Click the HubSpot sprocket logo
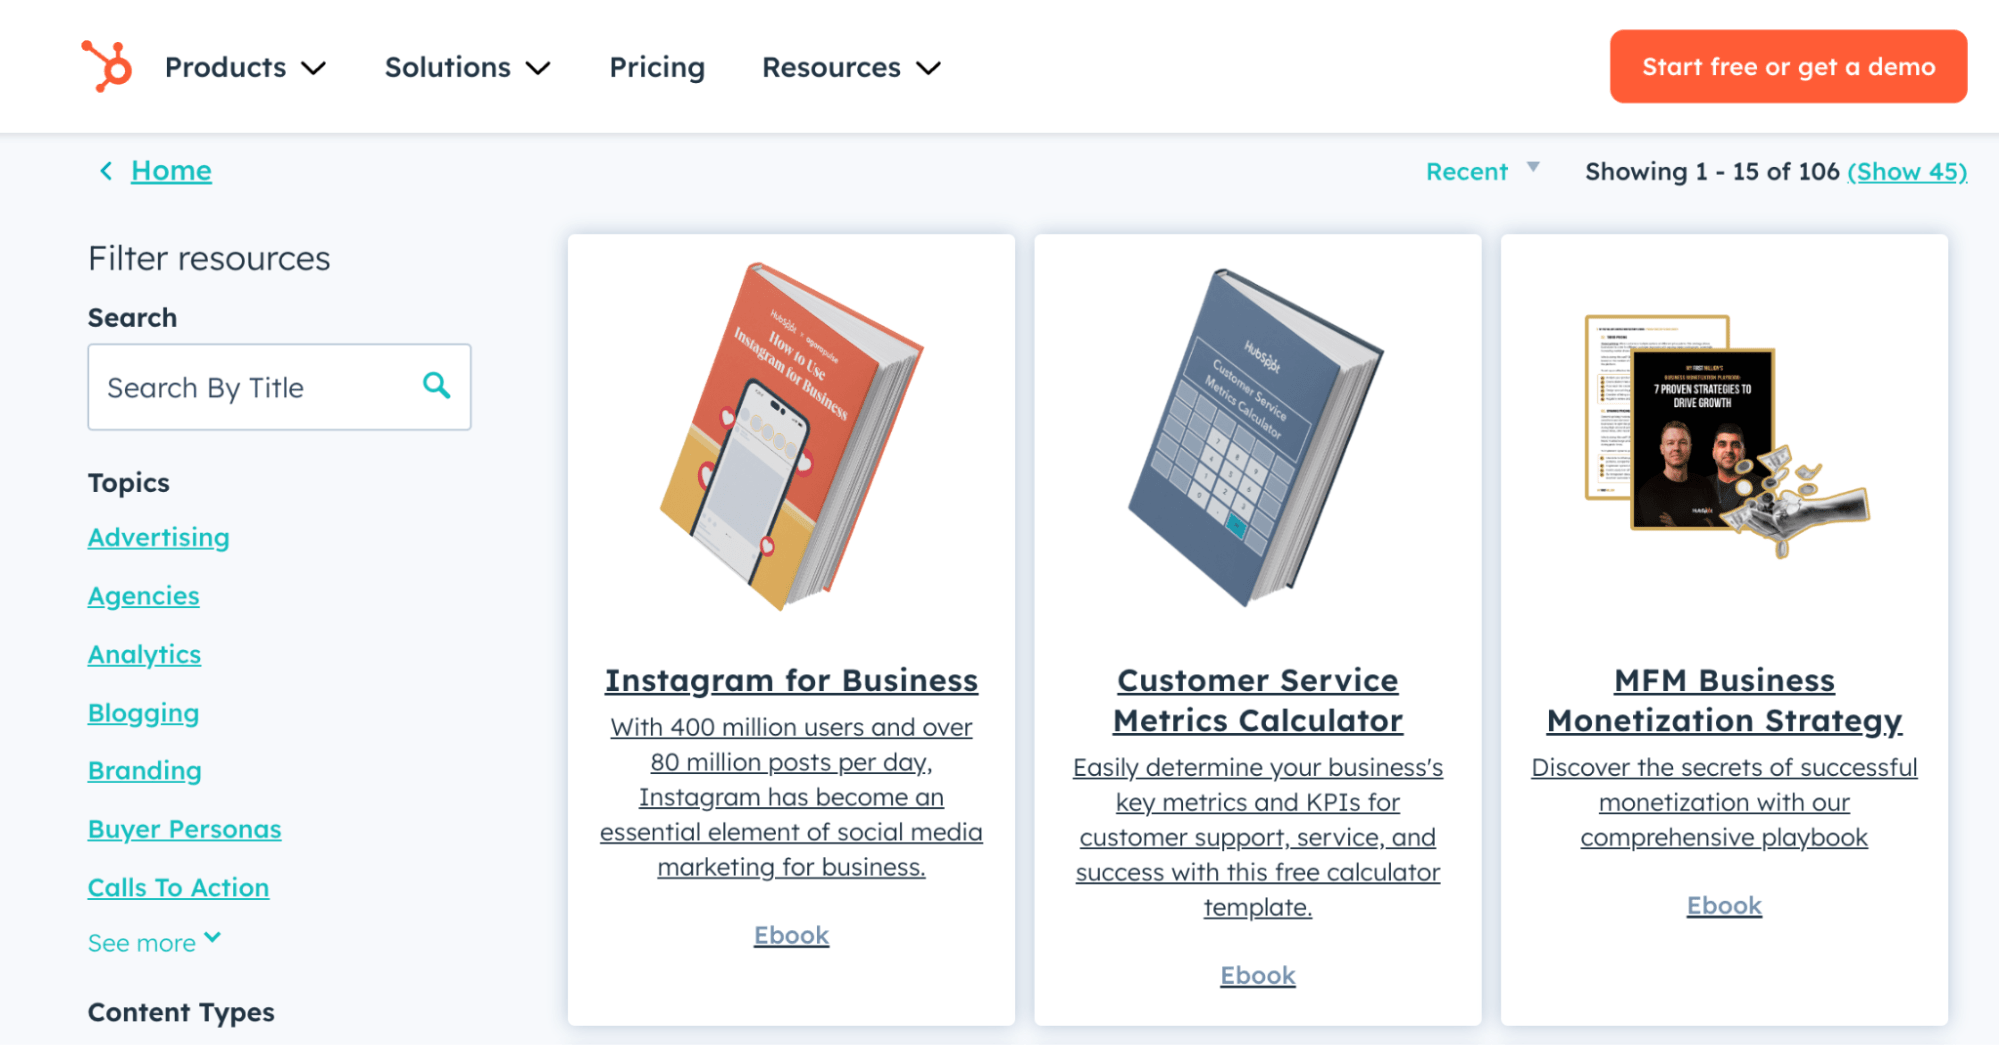The image size is (1999, 1046). click(106, 66)
